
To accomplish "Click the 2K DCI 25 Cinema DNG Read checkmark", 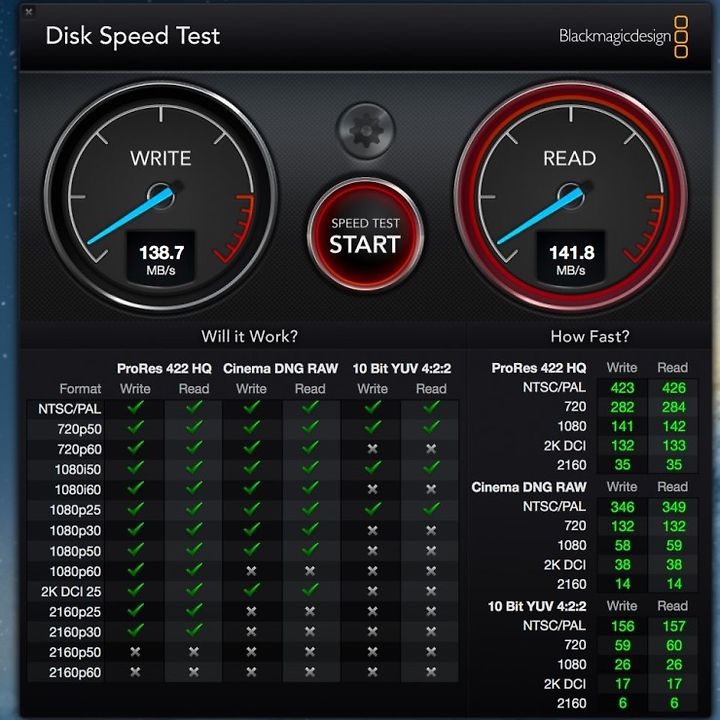I will [310, 589].
